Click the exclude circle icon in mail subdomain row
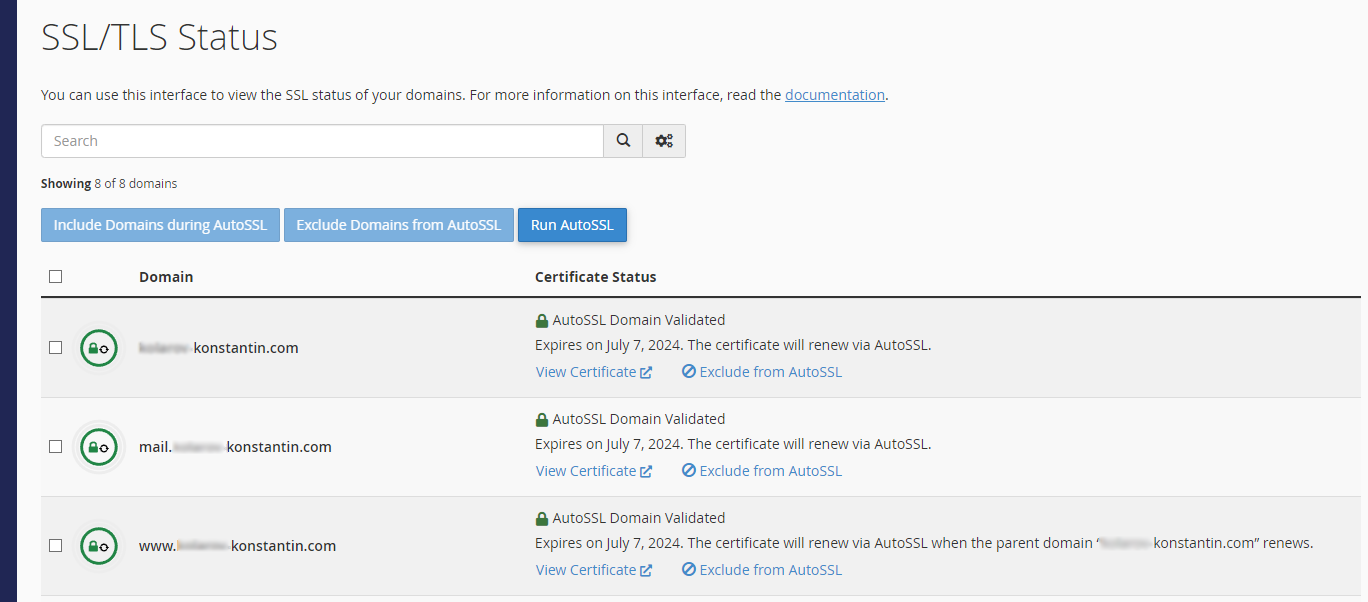 click(688, 471)
